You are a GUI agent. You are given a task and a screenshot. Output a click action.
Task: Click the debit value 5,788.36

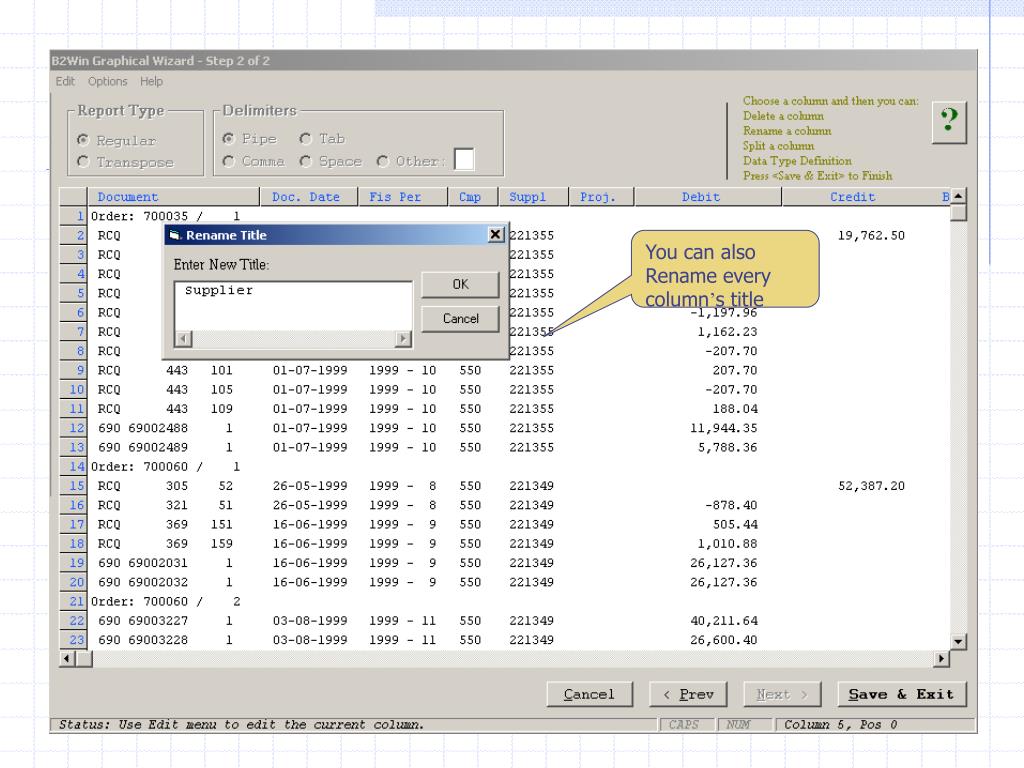728,447
